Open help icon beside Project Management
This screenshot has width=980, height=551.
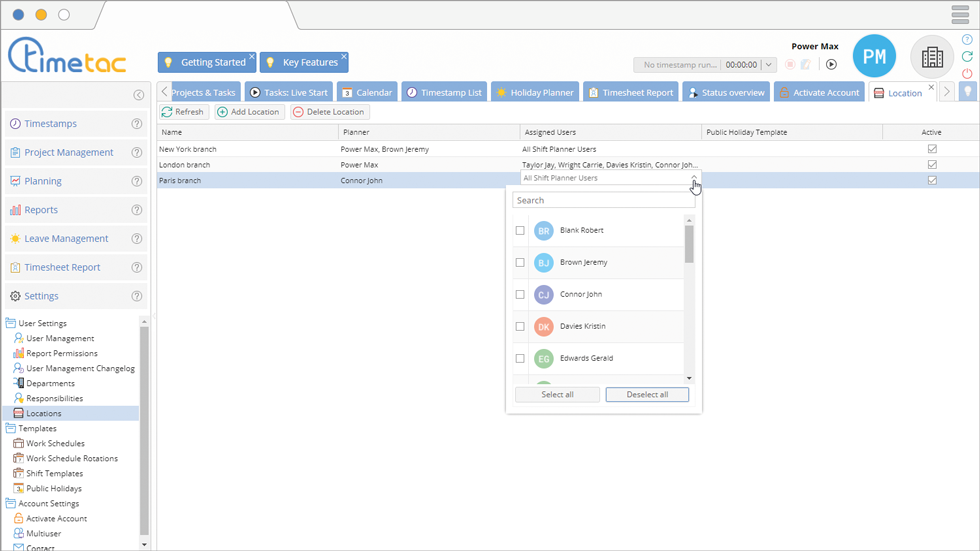click(x=136, y=152)
